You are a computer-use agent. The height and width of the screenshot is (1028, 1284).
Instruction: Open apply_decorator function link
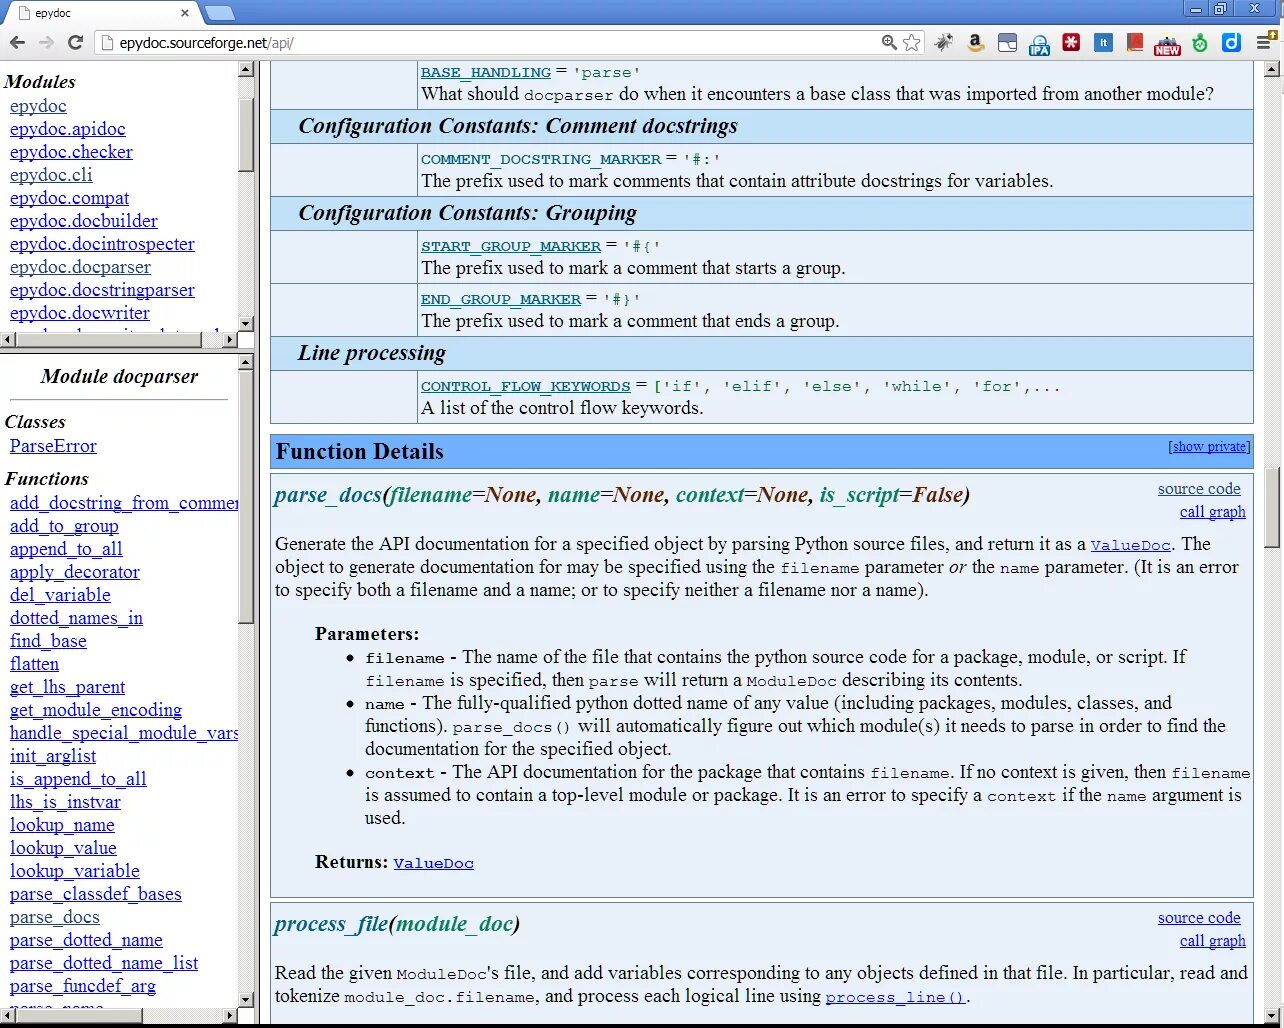pos(75,572)
